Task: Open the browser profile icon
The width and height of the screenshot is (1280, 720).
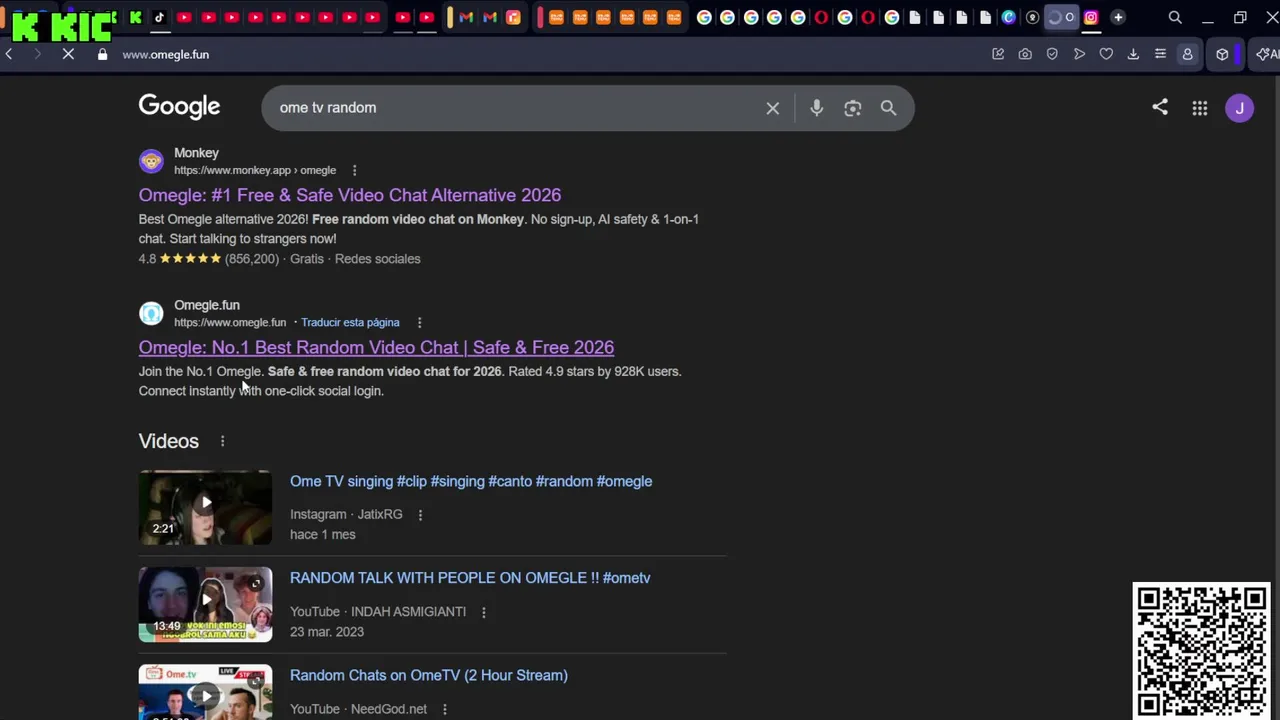Action: point(1187,54)
